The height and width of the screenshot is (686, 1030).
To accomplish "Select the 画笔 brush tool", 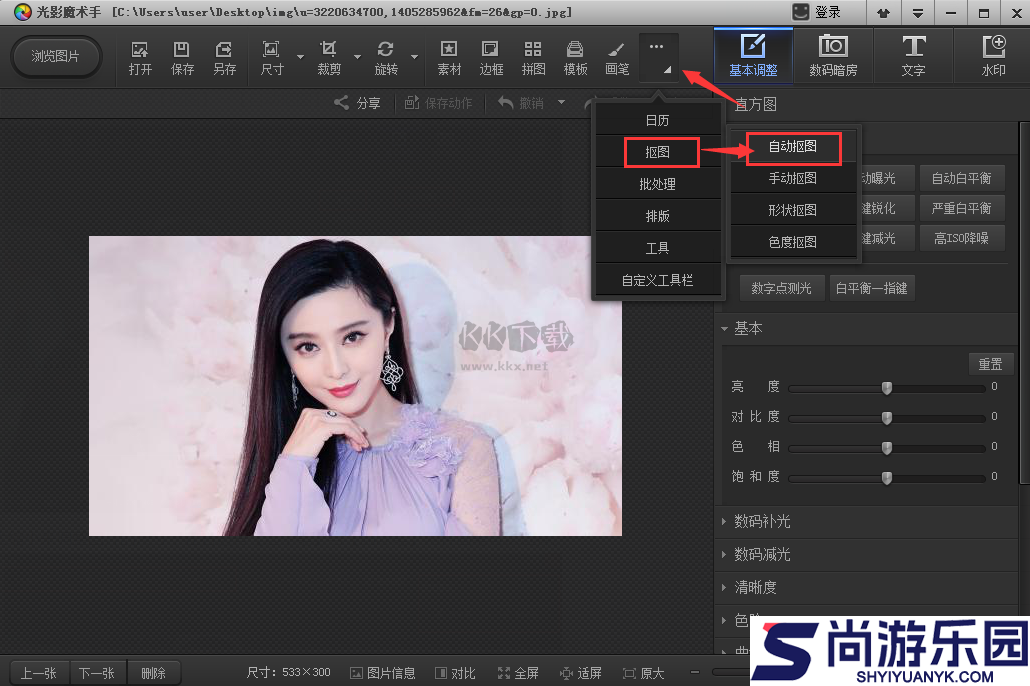I will [617, 58].
